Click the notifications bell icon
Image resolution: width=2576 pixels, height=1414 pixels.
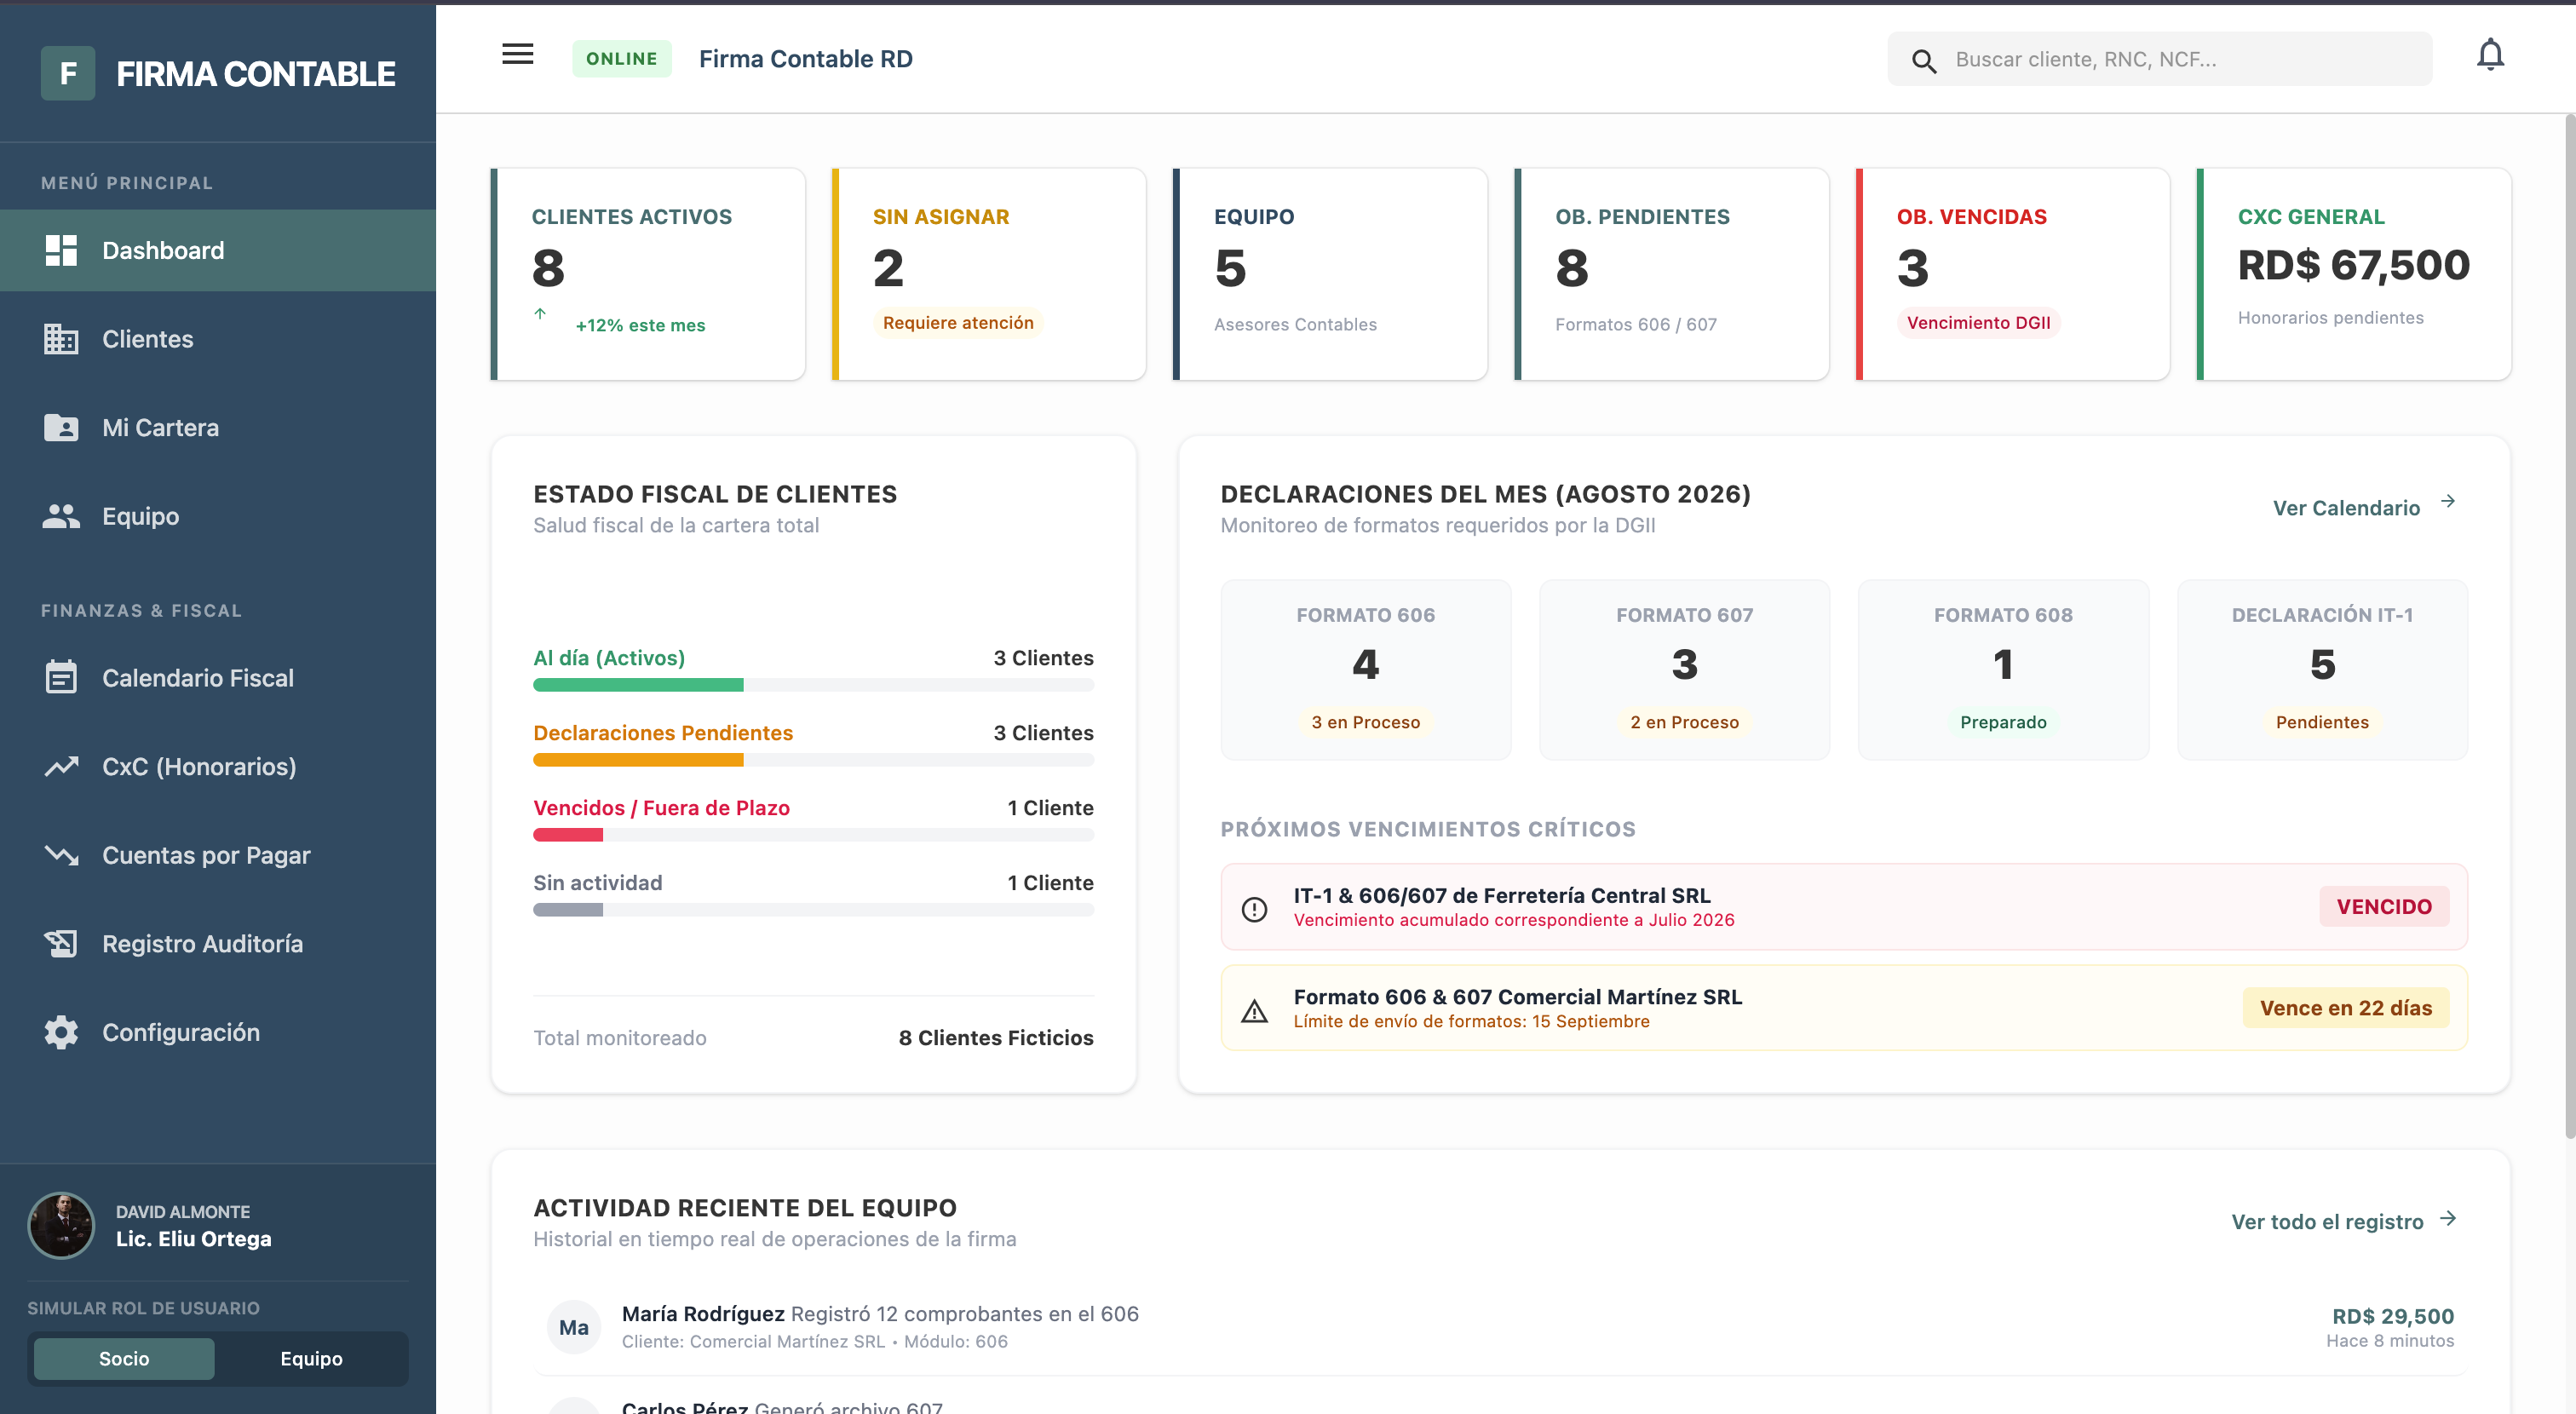point(2489,55)
